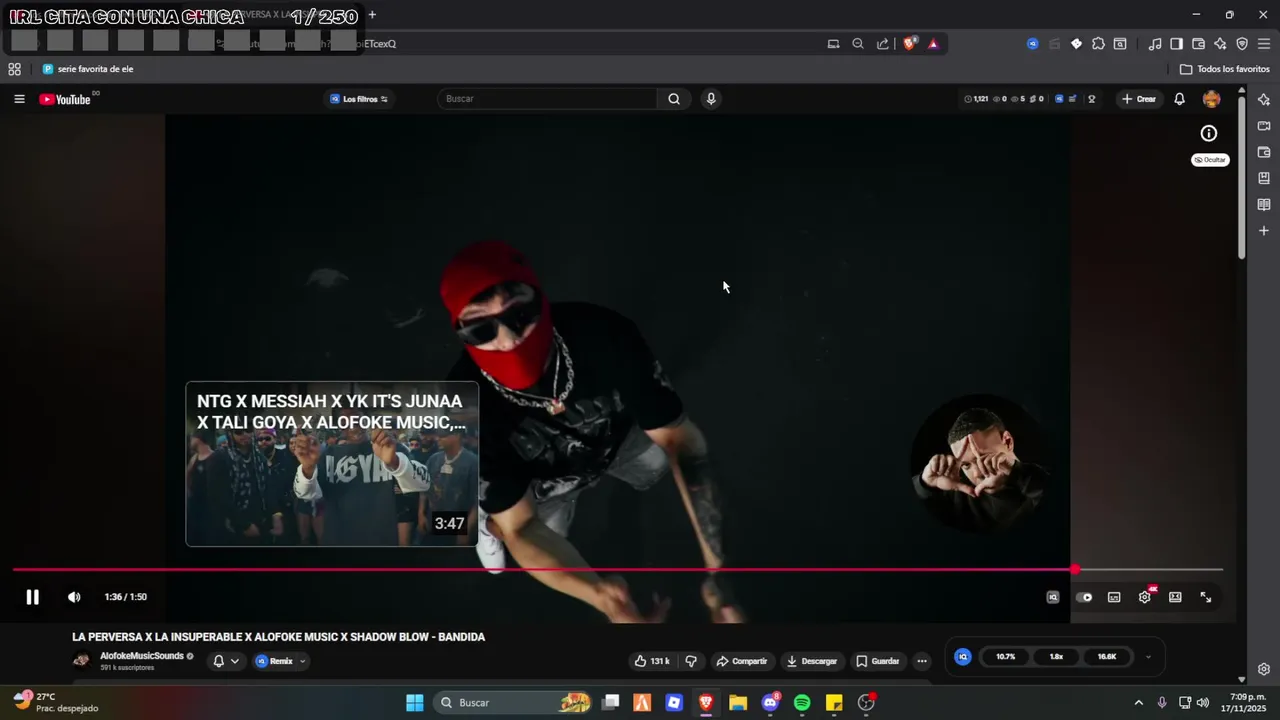Image resolution: width=1280 pixels, height=720 pixels.
Task: Click the 16.6K vidIQ stat
Action: tap(1107, 657)
